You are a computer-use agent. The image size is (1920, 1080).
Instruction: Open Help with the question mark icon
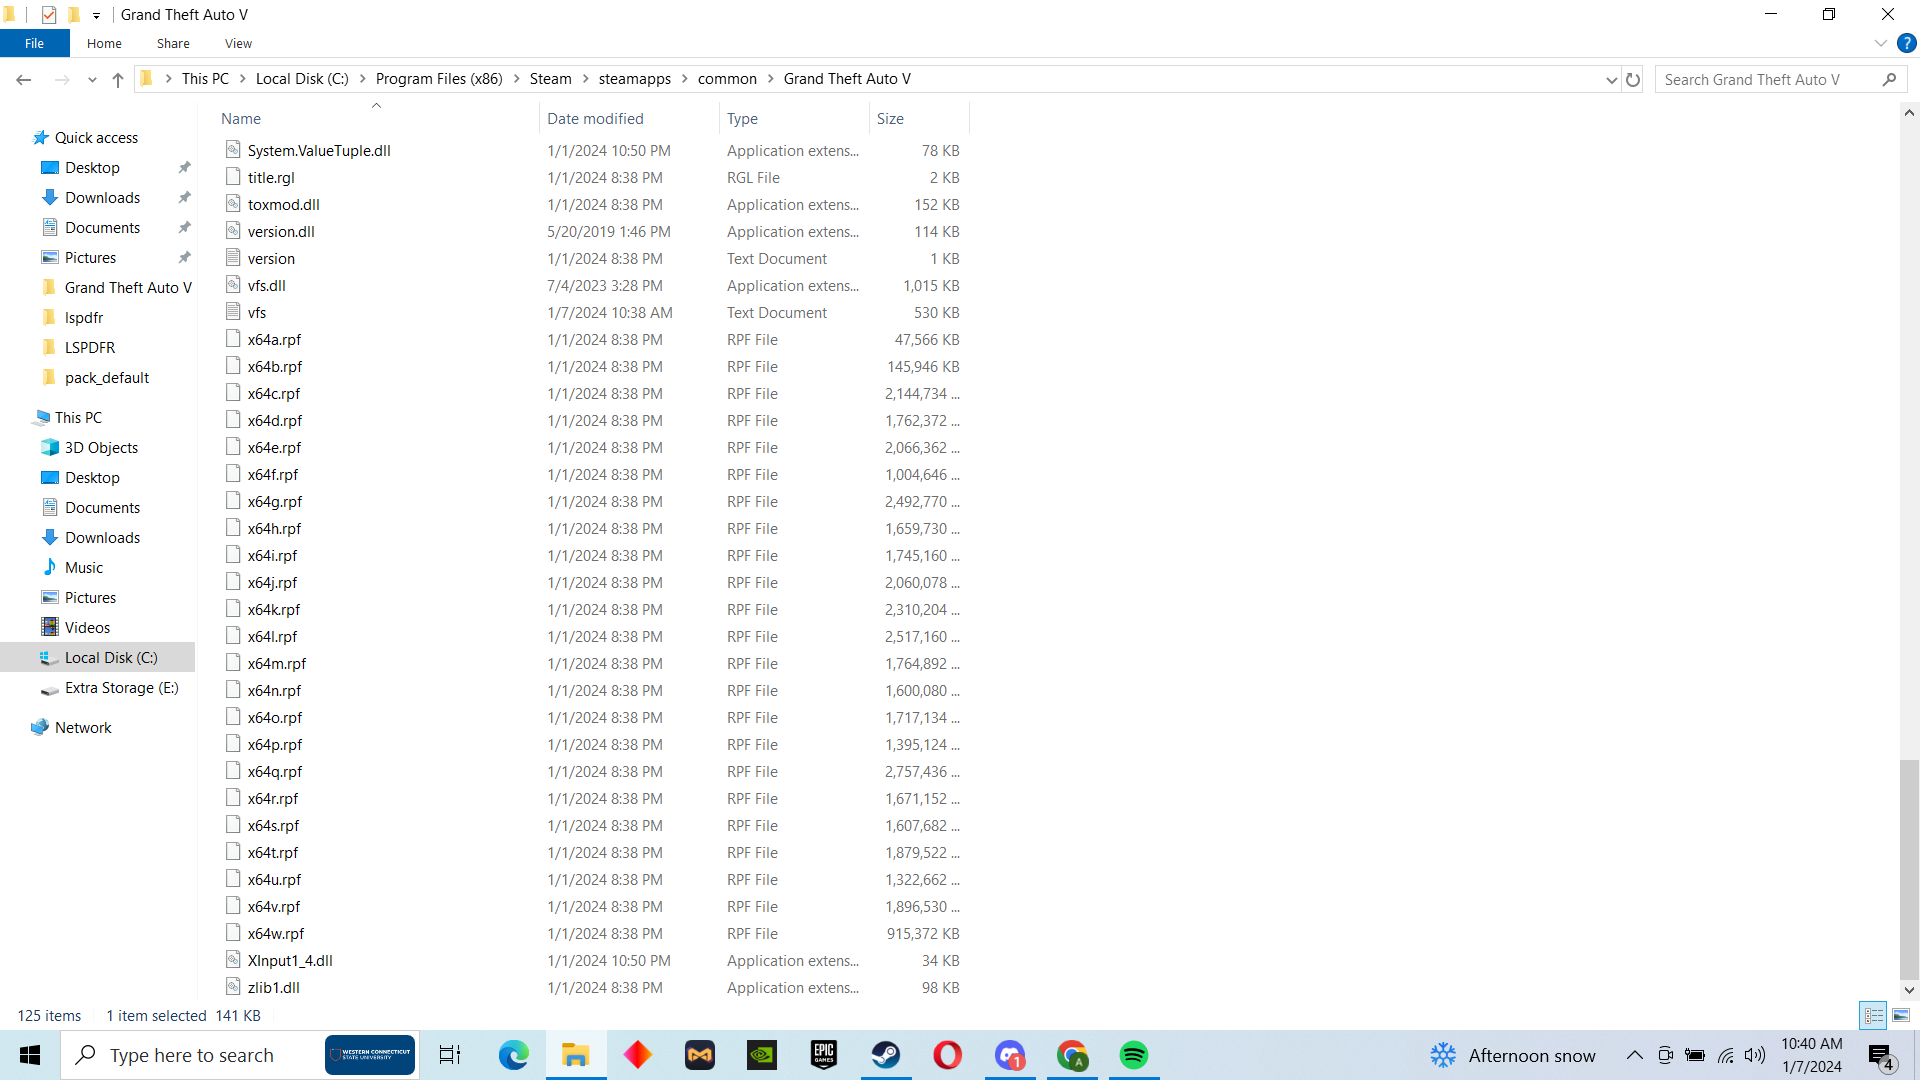(x=1906, y=43)
